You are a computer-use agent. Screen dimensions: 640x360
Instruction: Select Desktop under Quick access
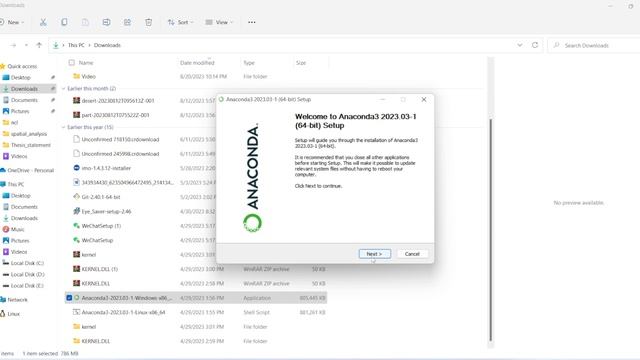(20, 78)
